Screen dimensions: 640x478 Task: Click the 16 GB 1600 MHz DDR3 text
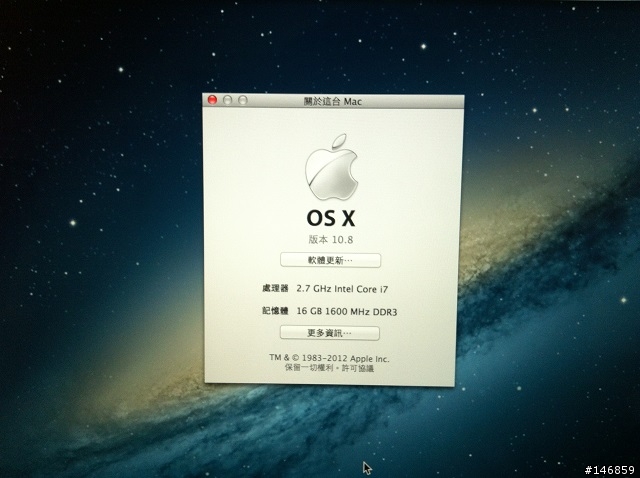(x=347, y=312)
